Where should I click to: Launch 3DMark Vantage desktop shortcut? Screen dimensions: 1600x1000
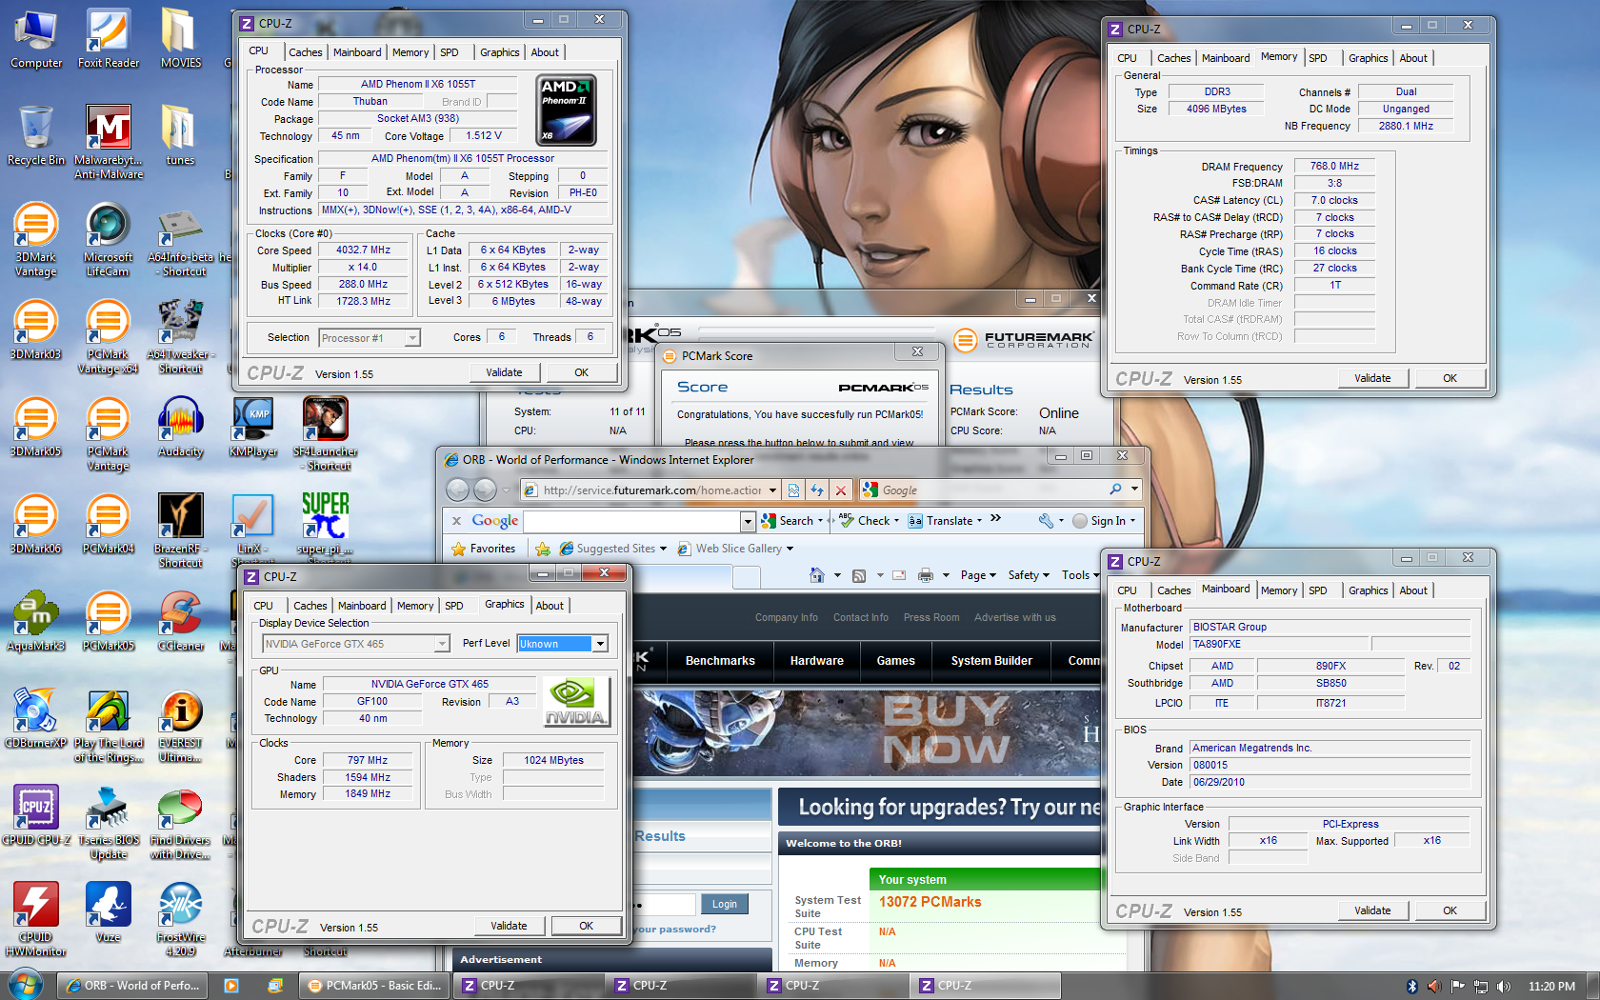coord(36,240)
